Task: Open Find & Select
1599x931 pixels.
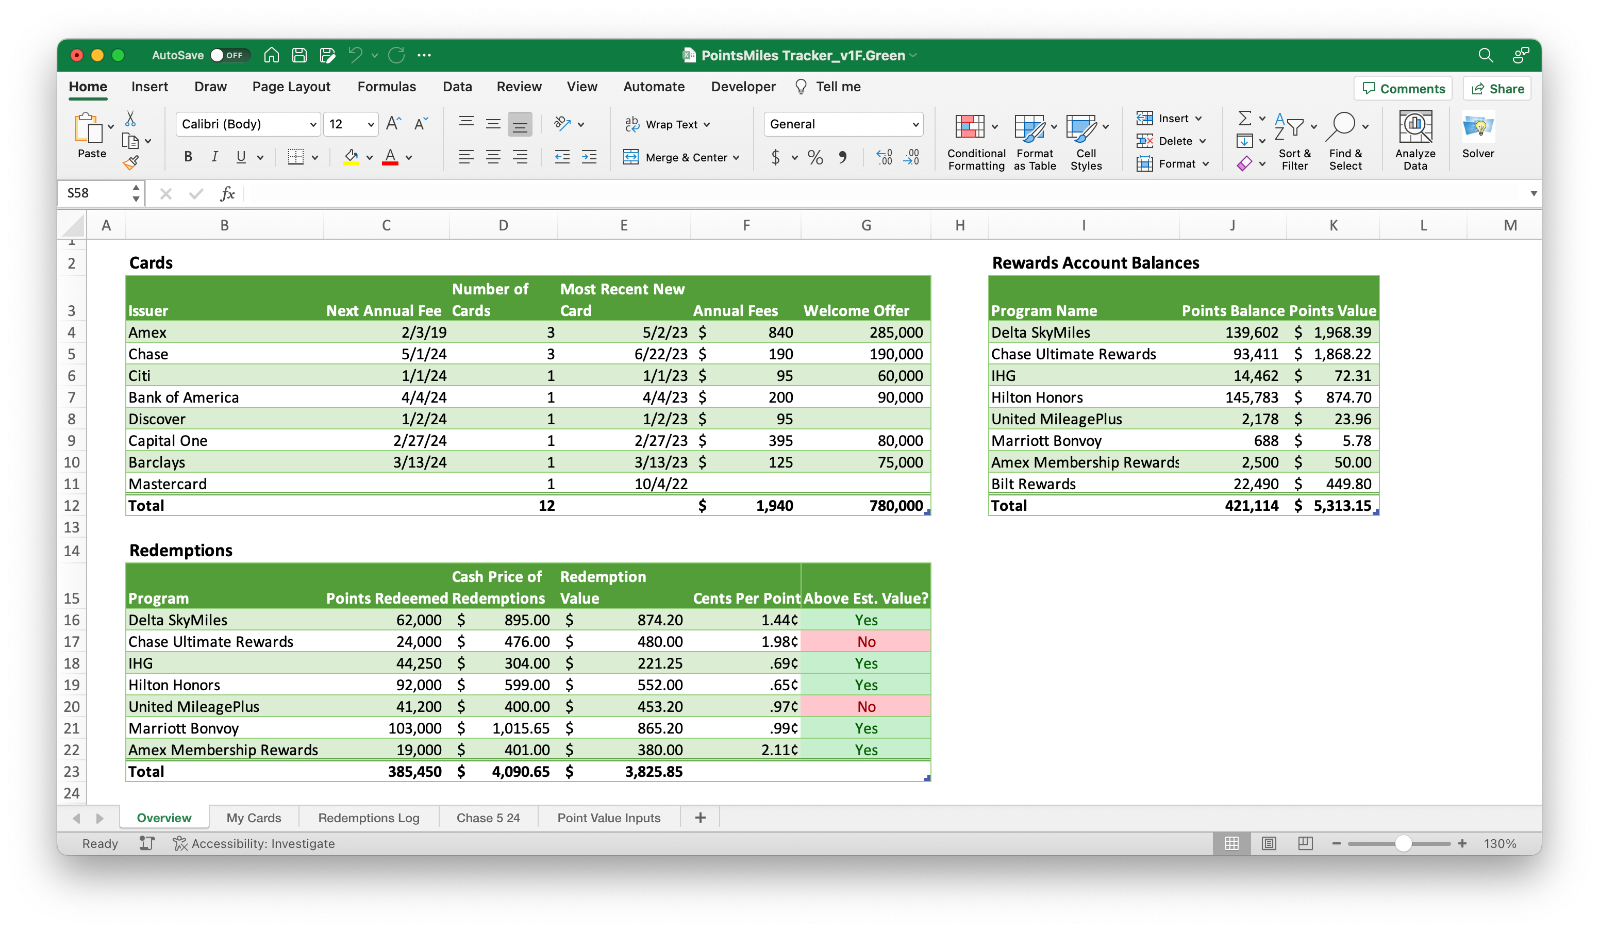Action: [1346, 142]
